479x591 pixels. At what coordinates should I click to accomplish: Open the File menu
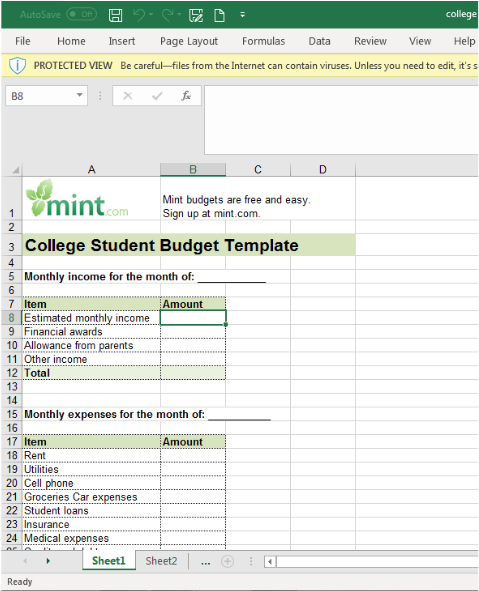click(23, 41)
